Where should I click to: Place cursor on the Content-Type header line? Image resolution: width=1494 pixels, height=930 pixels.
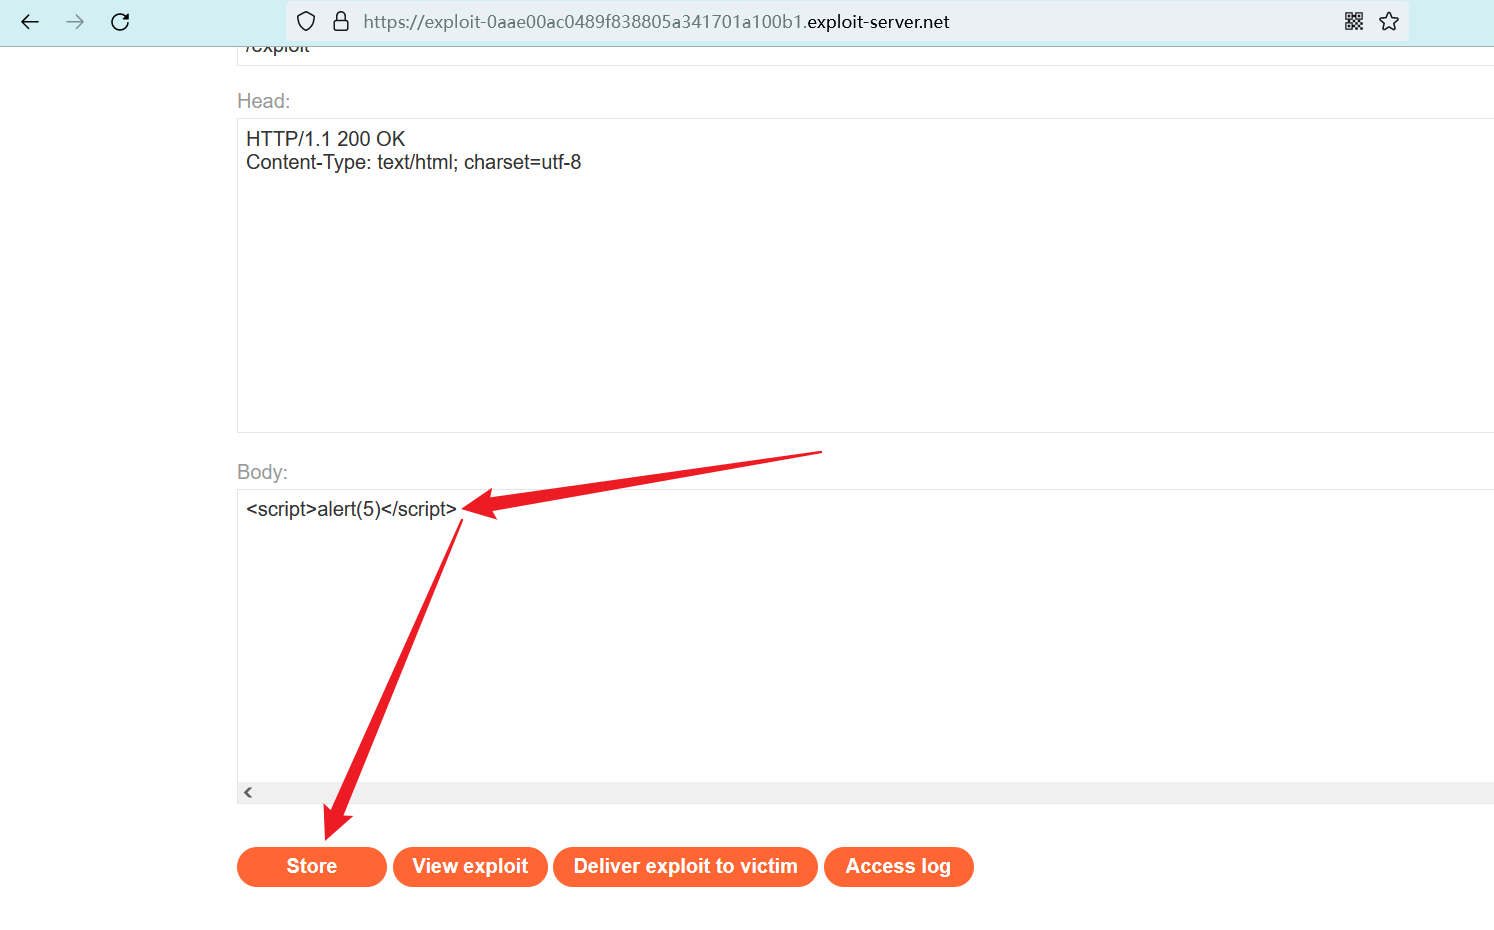pyautogui.click(x=413, y=162)
